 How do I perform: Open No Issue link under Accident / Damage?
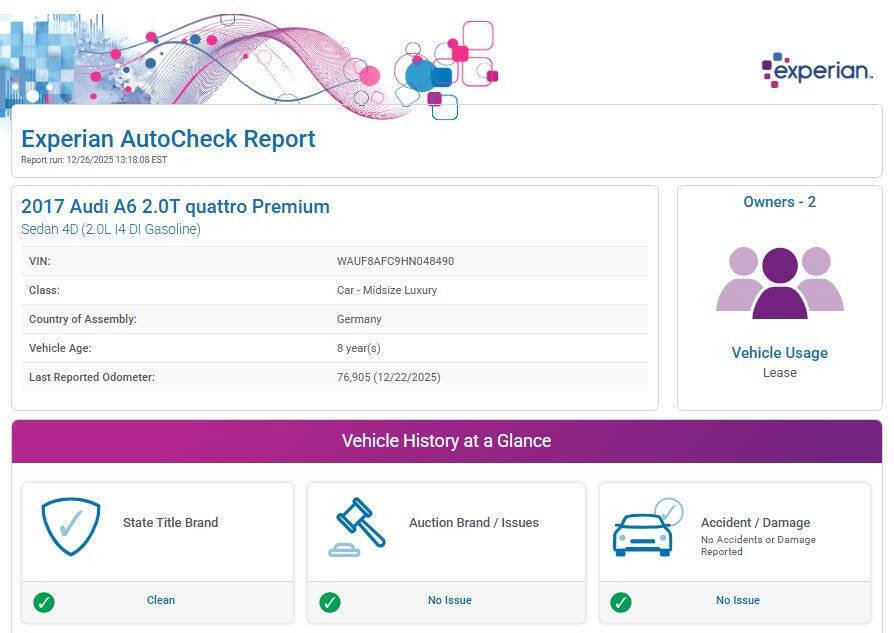[x=737, y=601]
